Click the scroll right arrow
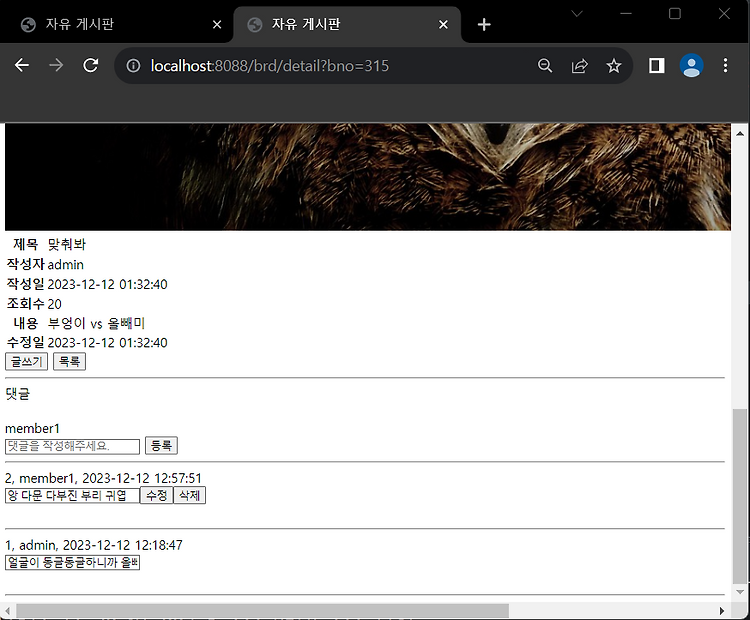Screen dimensions: 750x620 click(x=722, y=611)
